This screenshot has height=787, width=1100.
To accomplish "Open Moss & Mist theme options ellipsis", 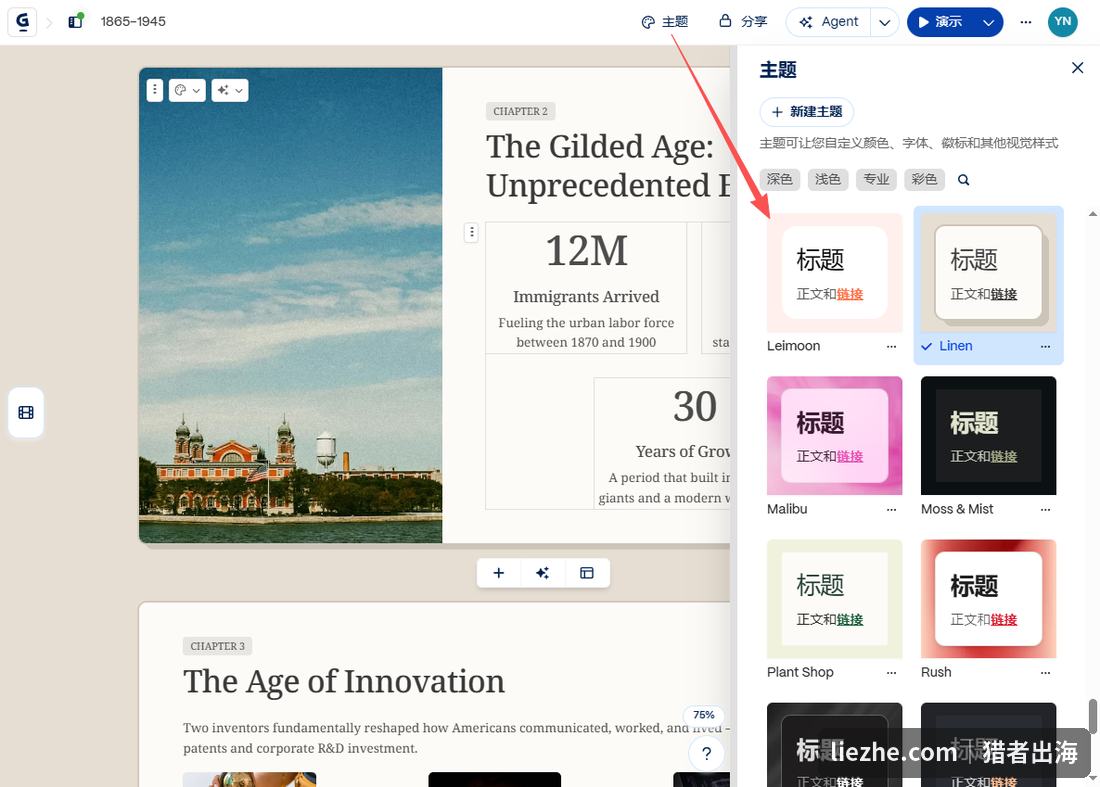I will coord(1045,510).
